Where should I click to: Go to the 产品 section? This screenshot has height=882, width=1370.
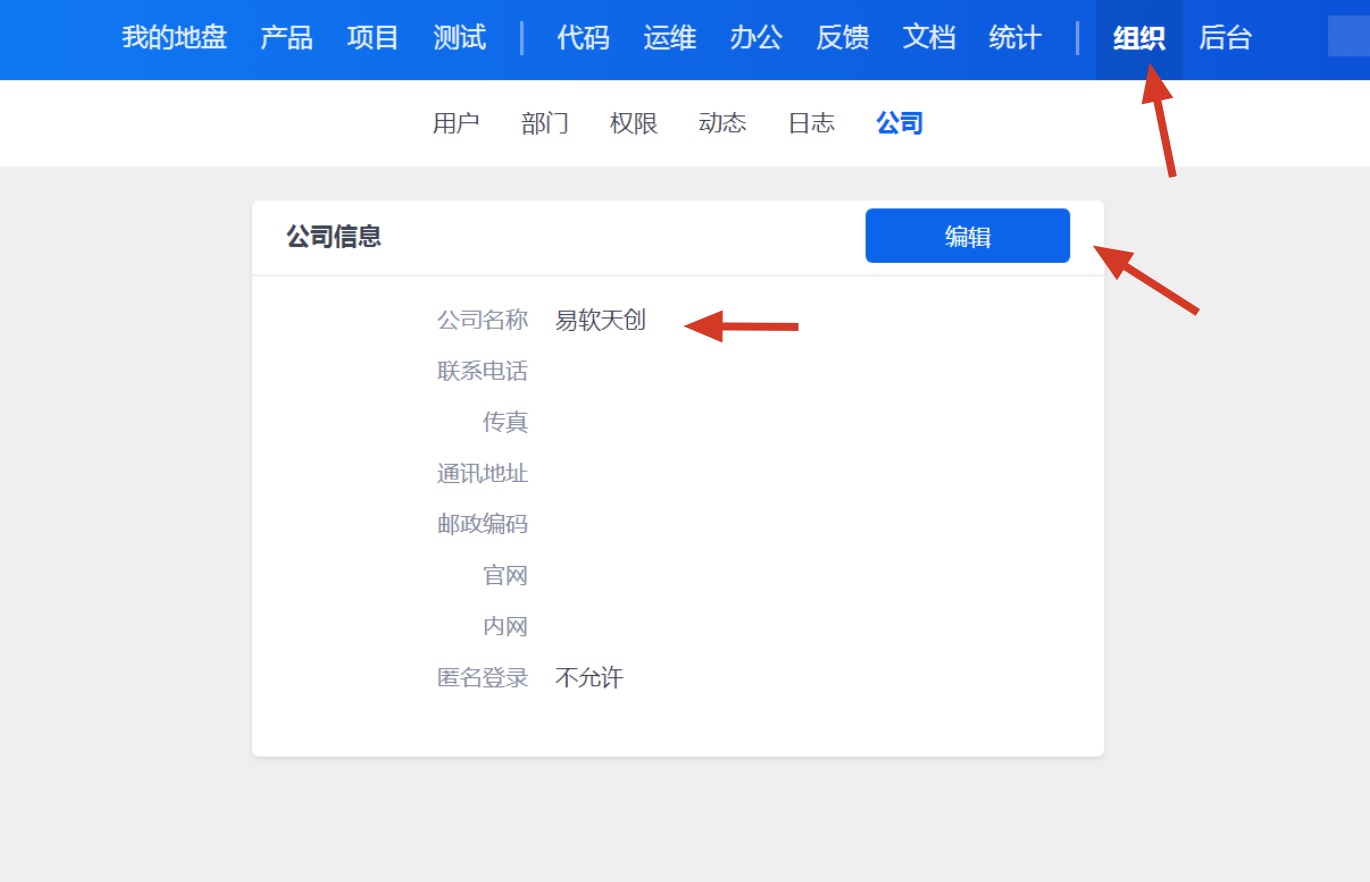coord(286,38)
